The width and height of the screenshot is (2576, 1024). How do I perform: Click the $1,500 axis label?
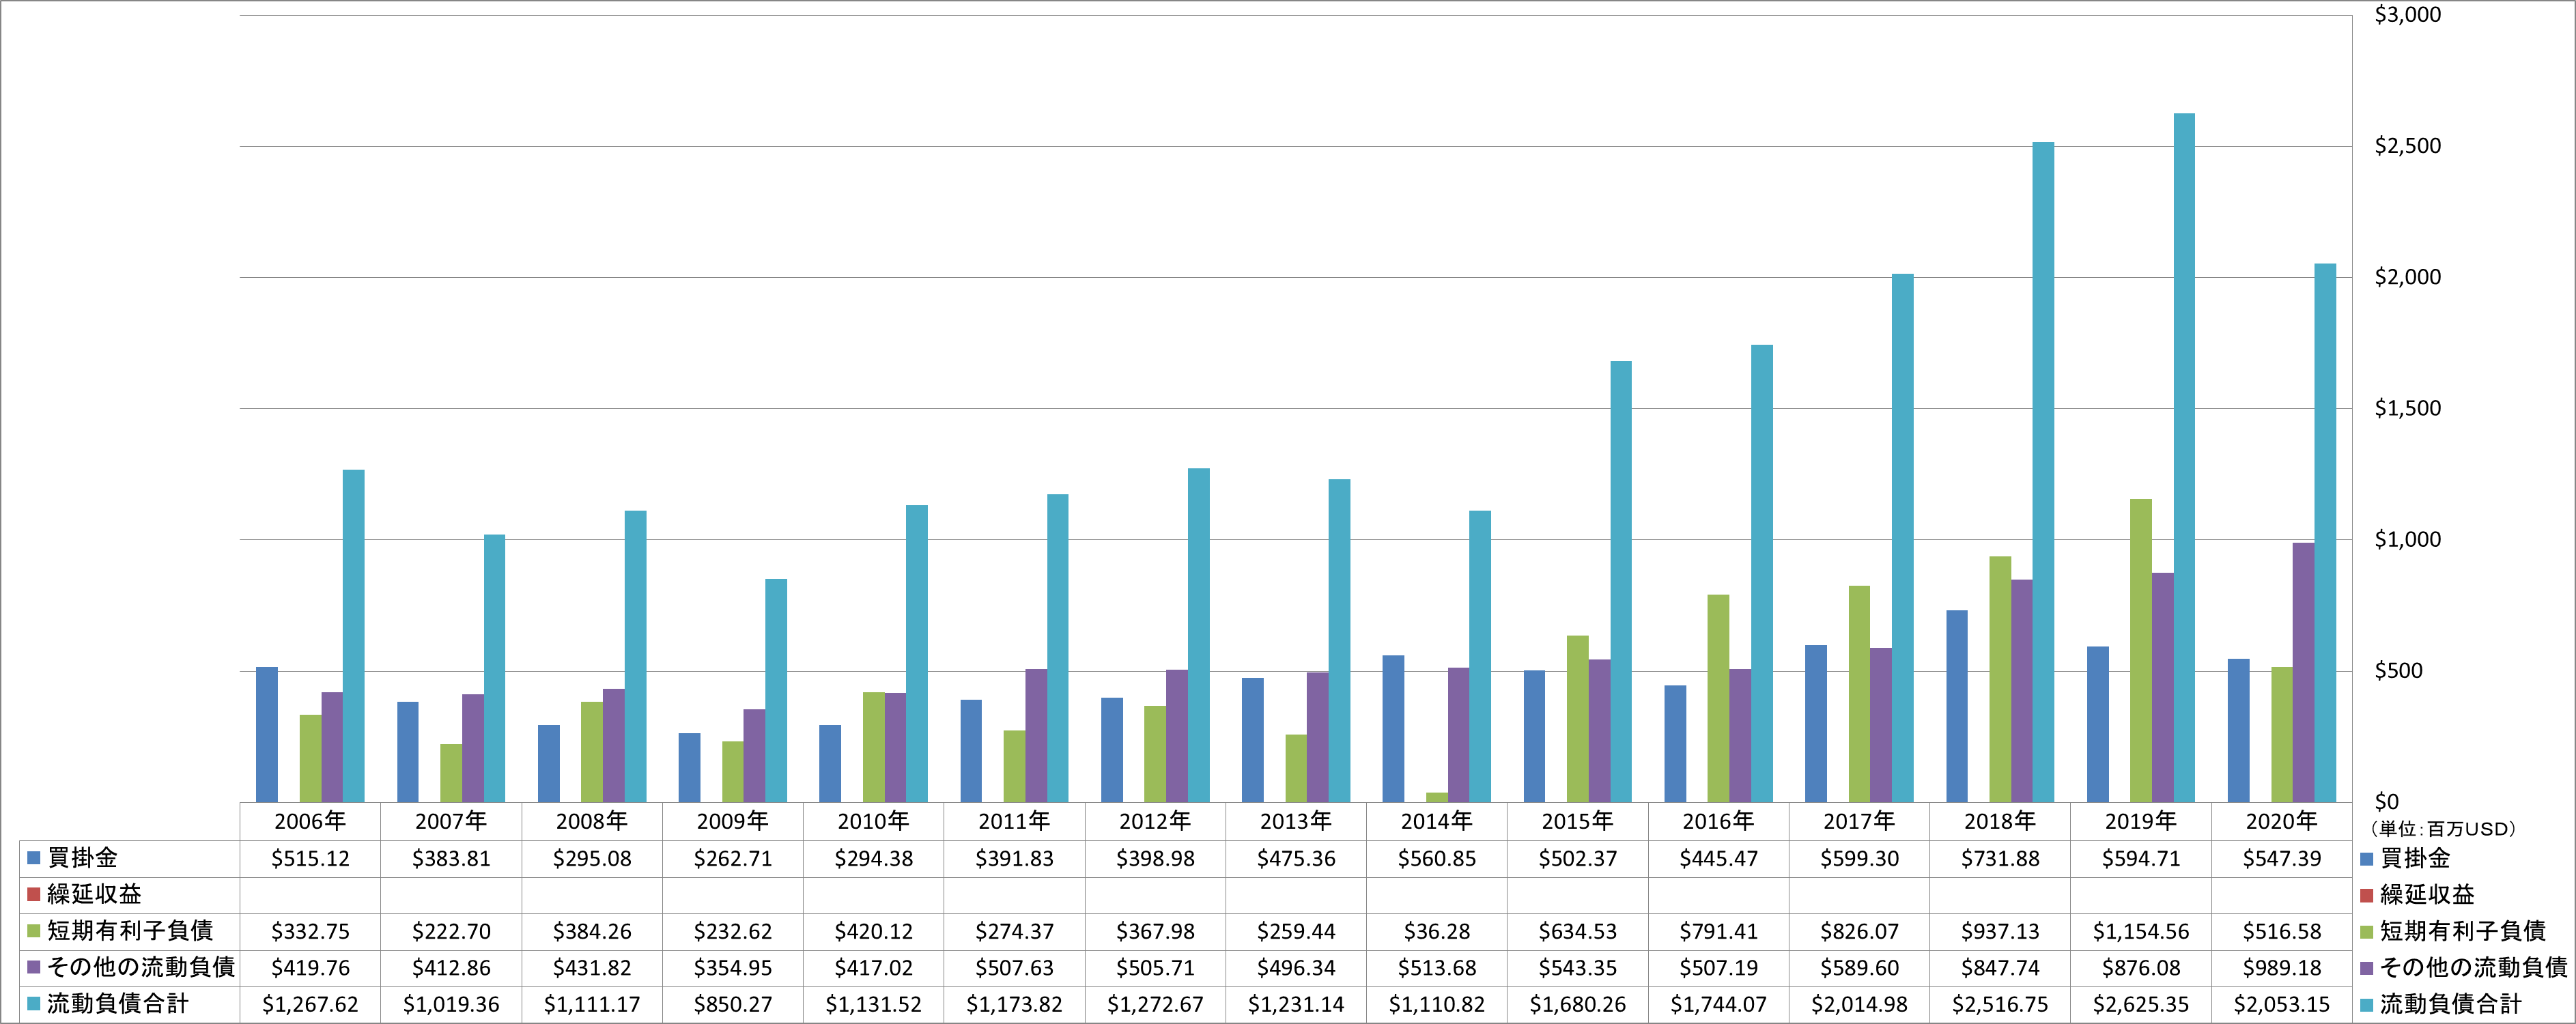pos(2407,408)
